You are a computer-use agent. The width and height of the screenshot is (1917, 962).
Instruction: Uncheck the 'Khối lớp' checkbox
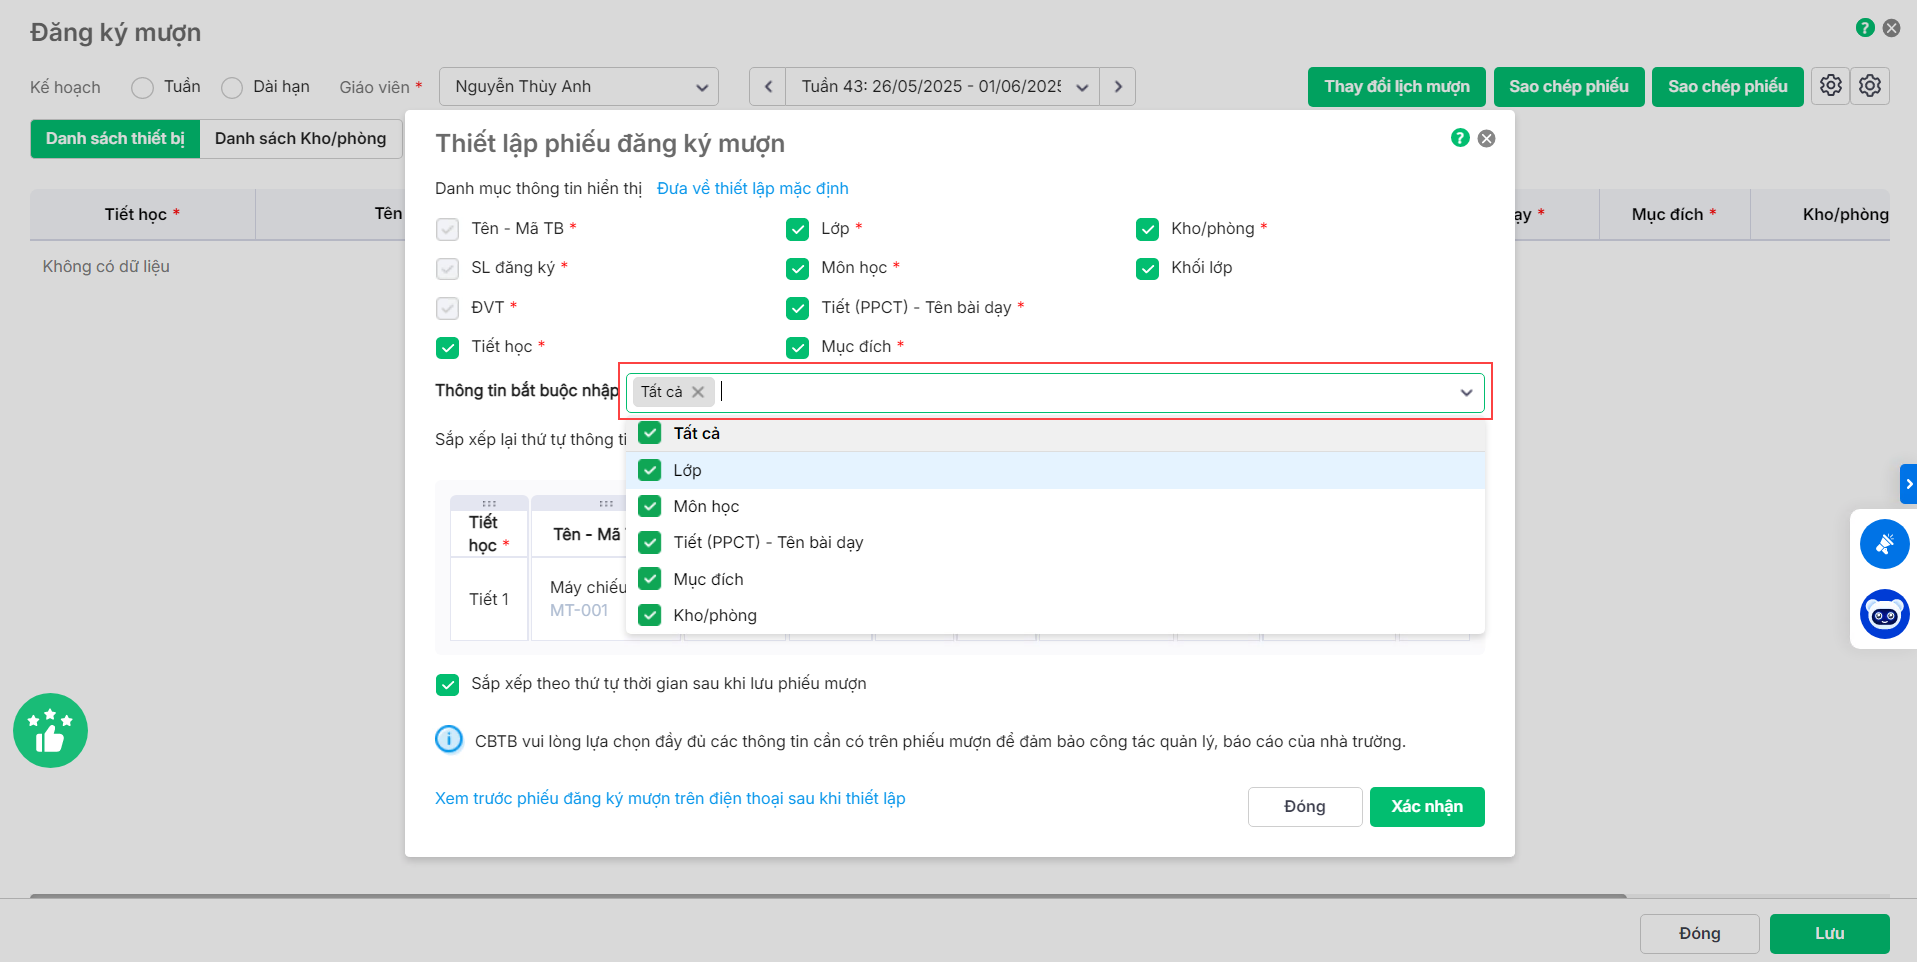[1147, 269]
